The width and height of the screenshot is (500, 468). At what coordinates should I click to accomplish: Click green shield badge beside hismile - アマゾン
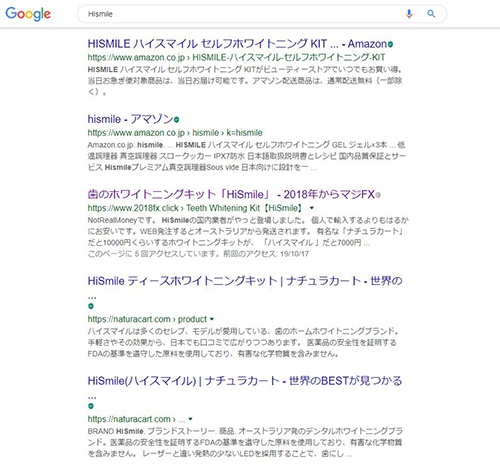tap(176, 119)
